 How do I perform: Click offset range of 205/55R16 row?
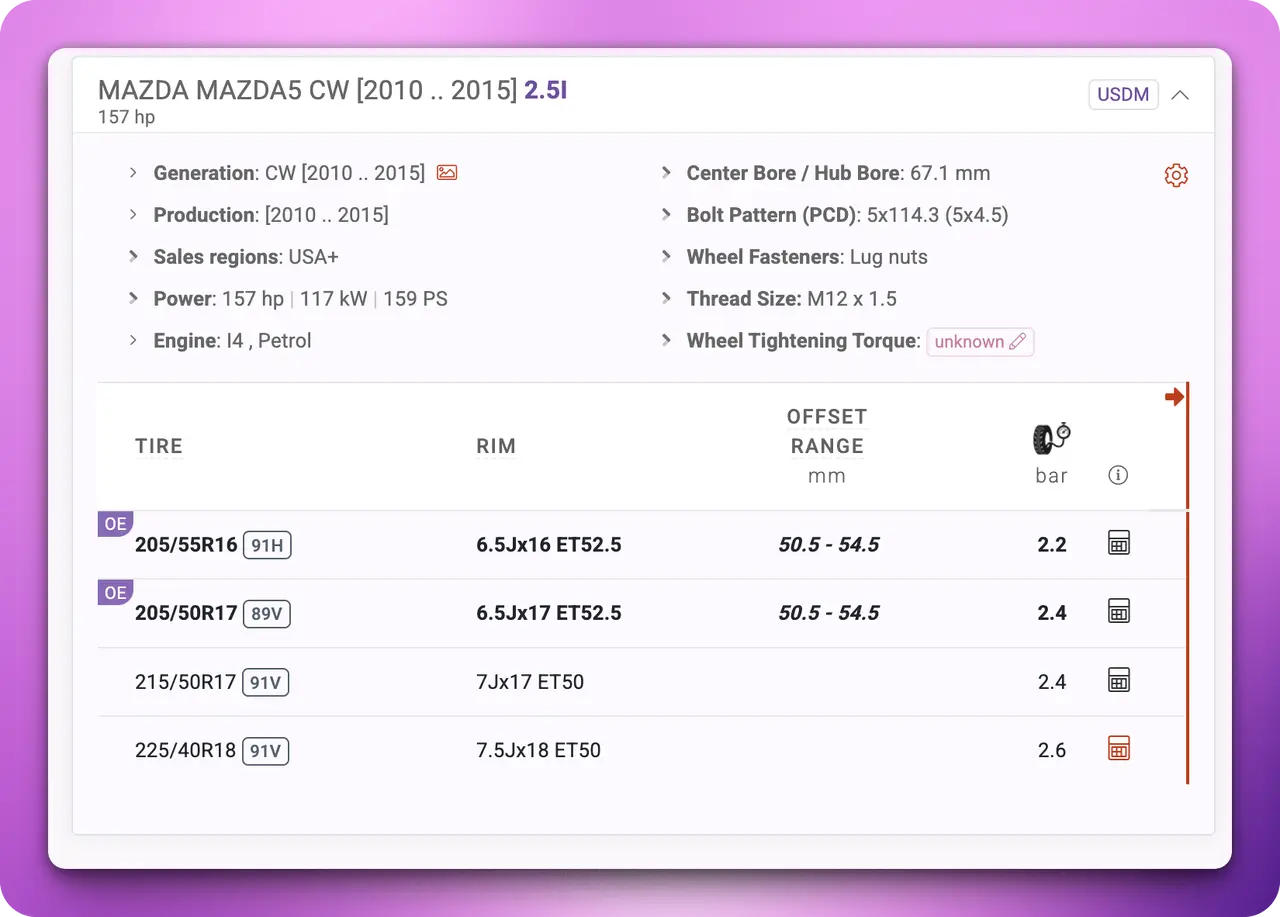click(x=829, y=545)
